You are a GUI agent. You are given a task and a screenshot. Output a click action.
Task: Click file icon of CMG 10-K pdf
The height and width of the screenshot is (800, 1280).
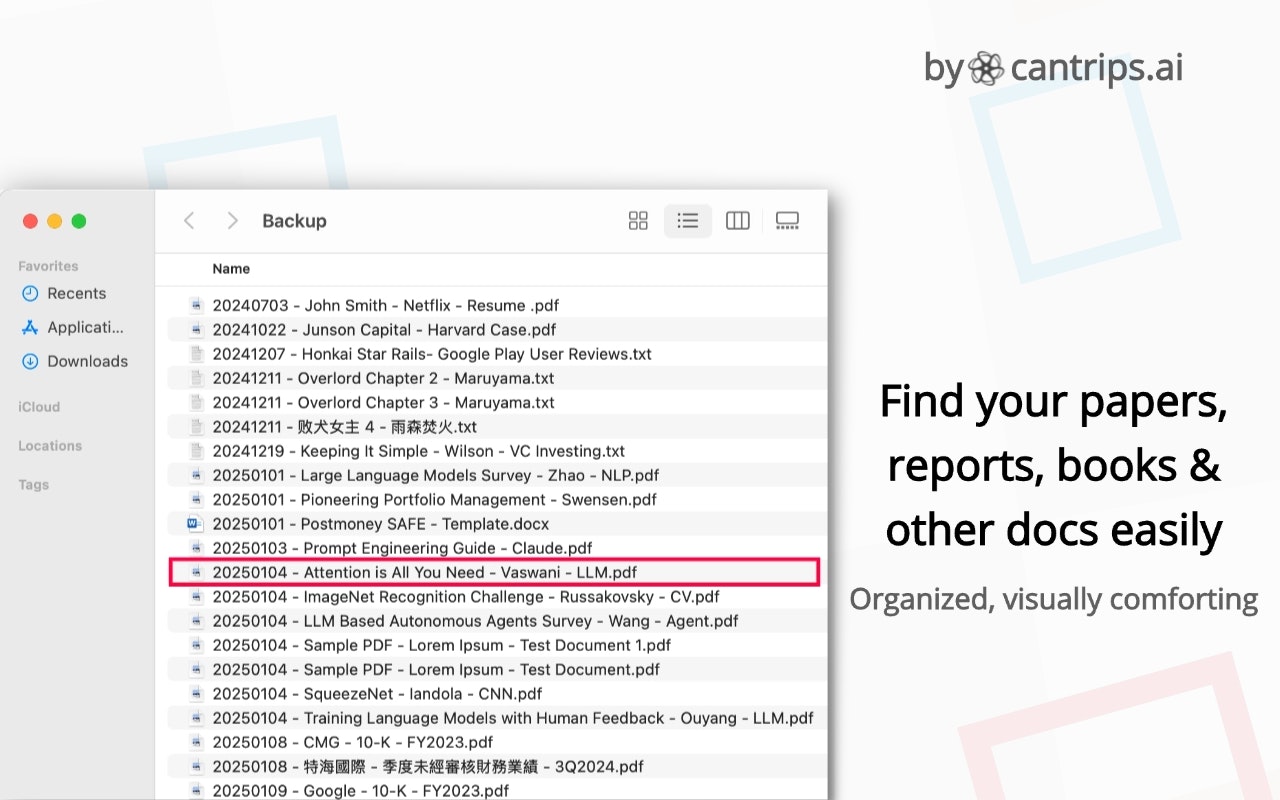(x=196, y=742)
